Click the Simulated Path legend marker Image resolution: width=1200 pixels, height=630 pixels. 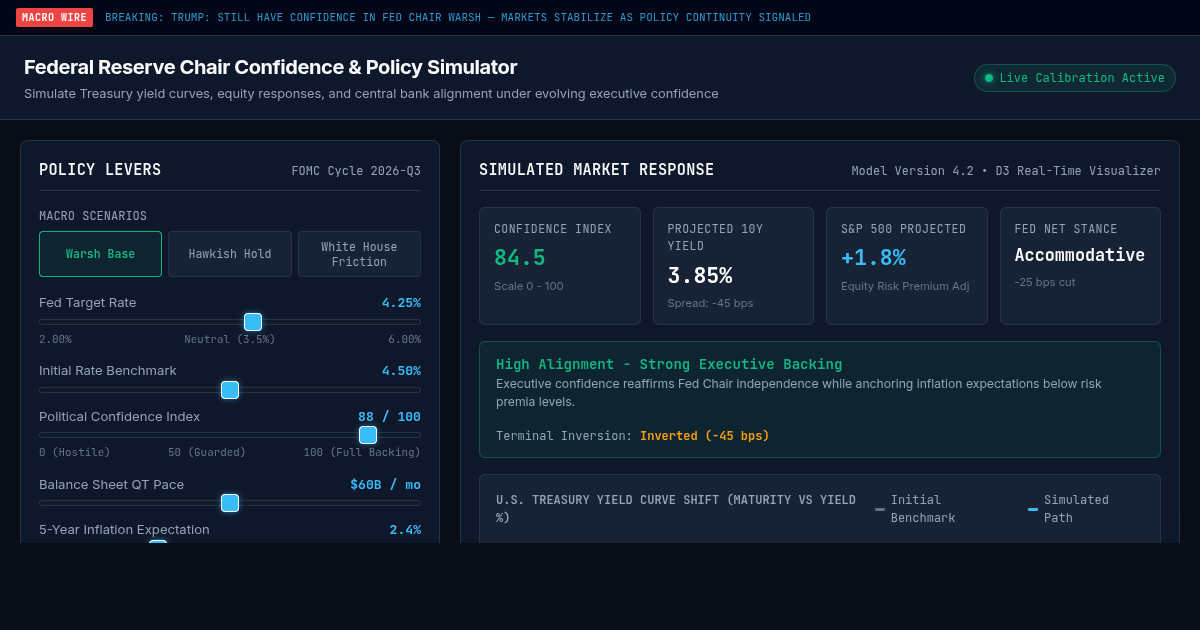pos(1033,509)
